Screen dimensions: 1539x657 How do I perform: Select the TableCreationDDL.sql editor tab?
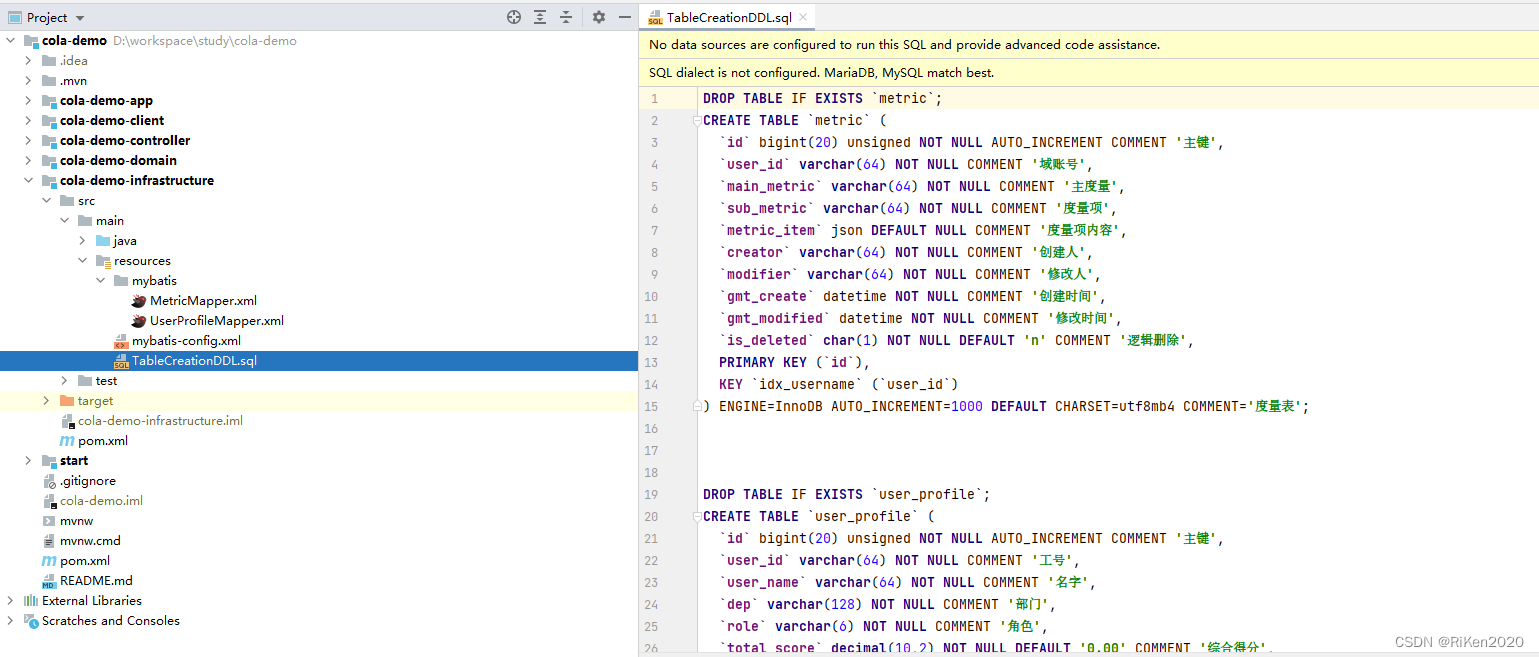pos(727,17)
